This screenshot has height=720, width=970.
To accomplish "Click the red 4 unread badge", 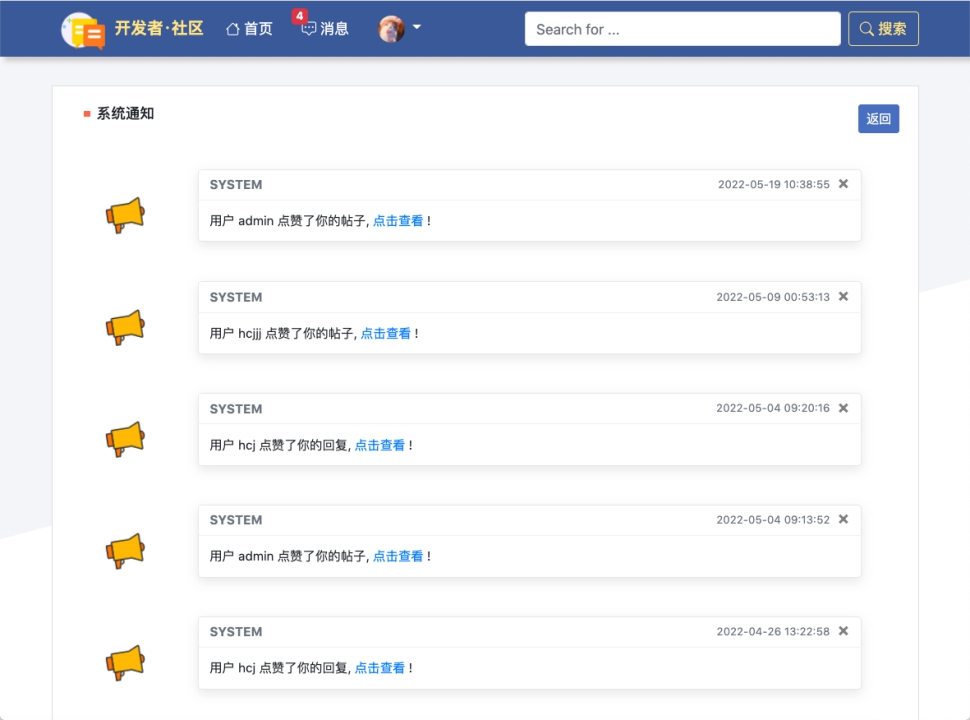I will [299, 16].
